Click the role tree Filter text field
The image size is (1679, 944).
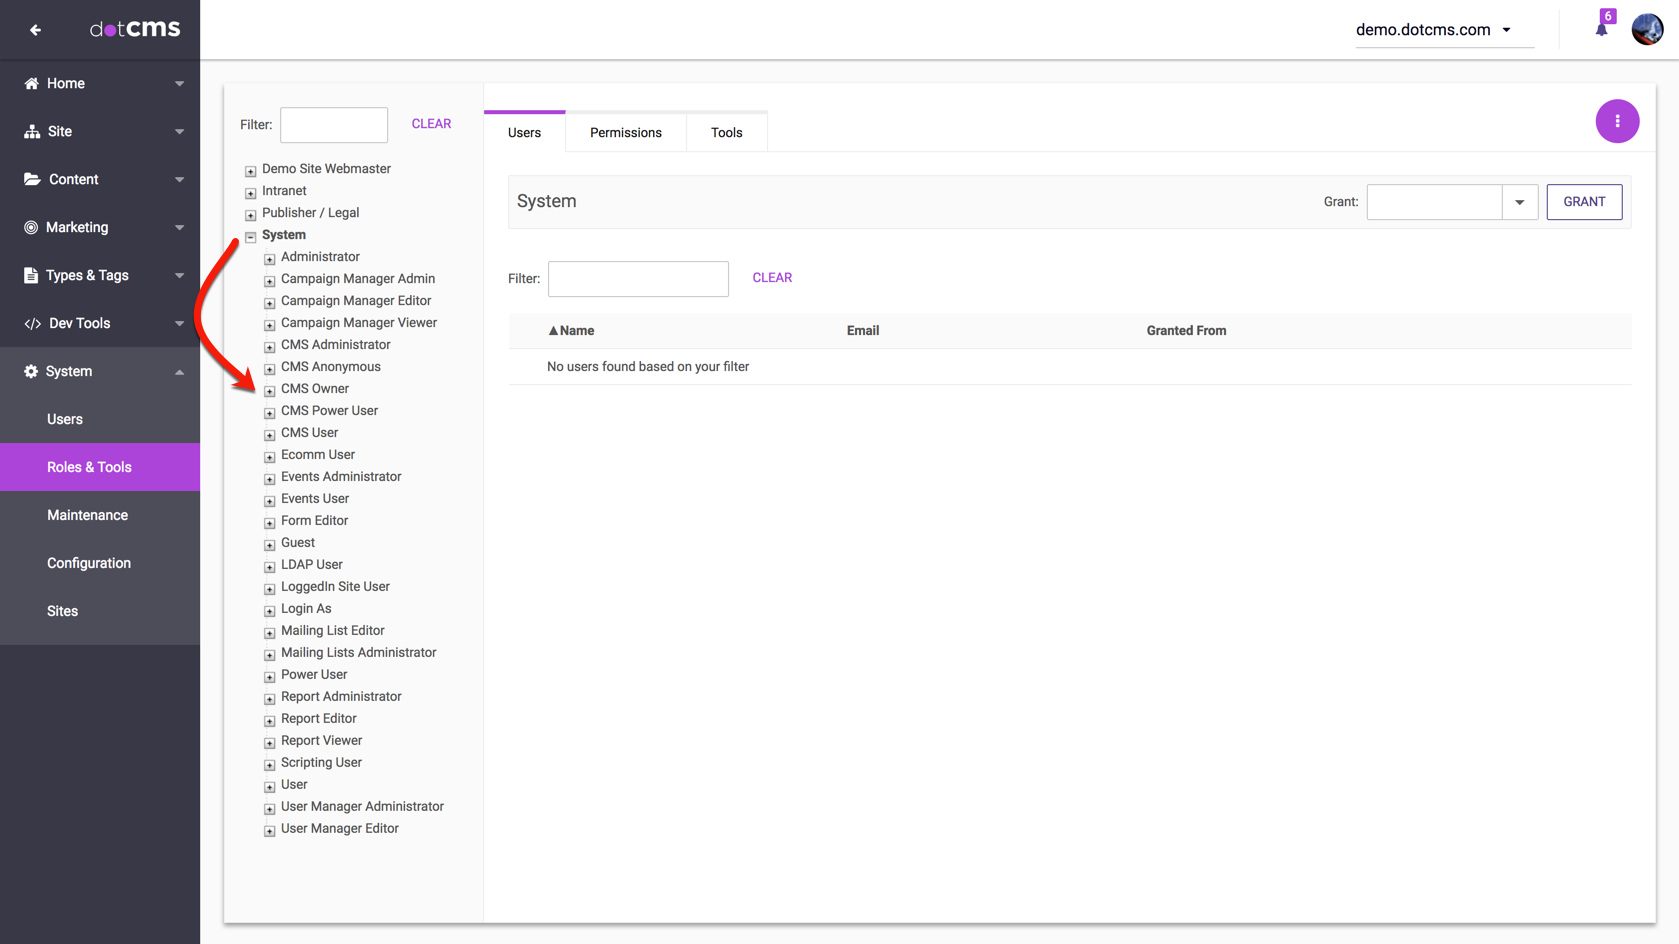click(x=334, y=125)
